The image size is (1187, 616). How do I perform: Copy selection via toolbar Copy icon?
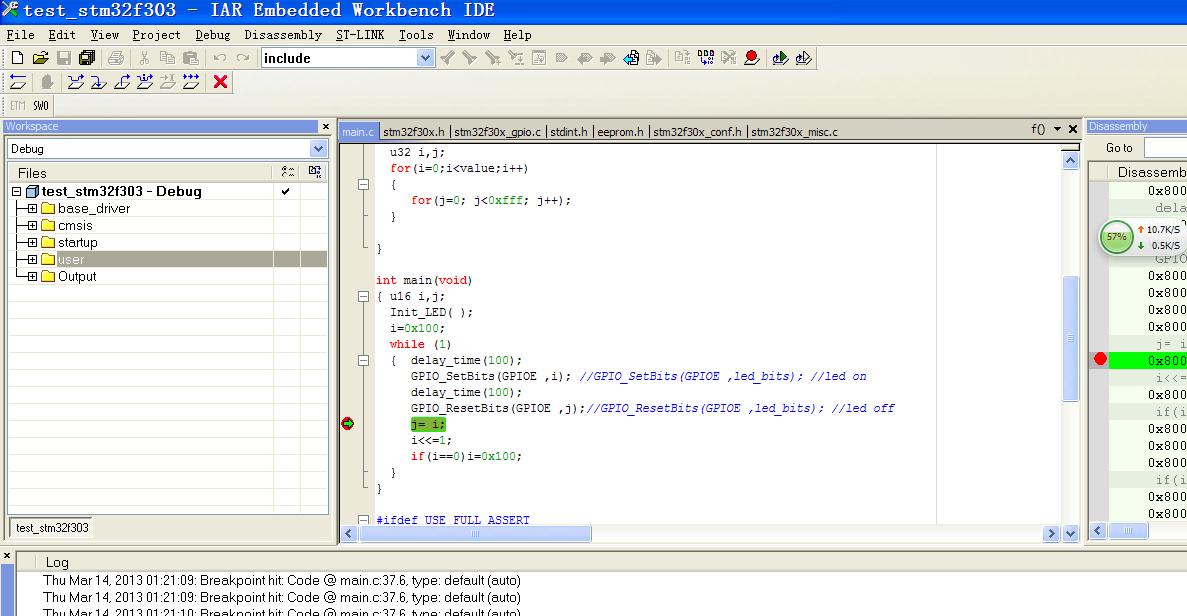point(167,58)
